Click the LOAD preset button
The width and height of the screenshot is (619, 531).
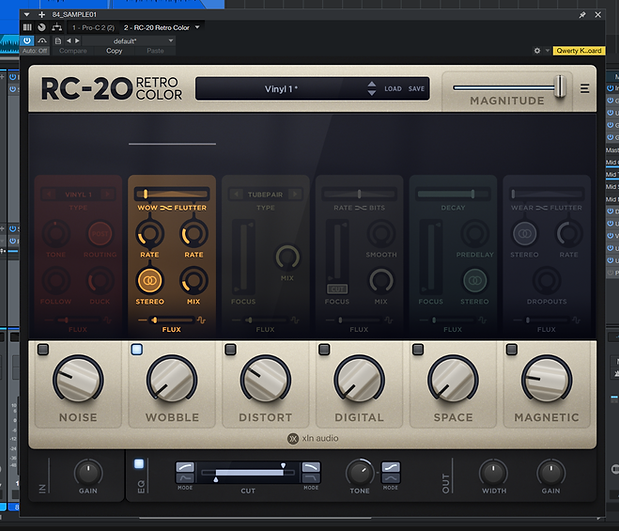click(x=393, y=89)
